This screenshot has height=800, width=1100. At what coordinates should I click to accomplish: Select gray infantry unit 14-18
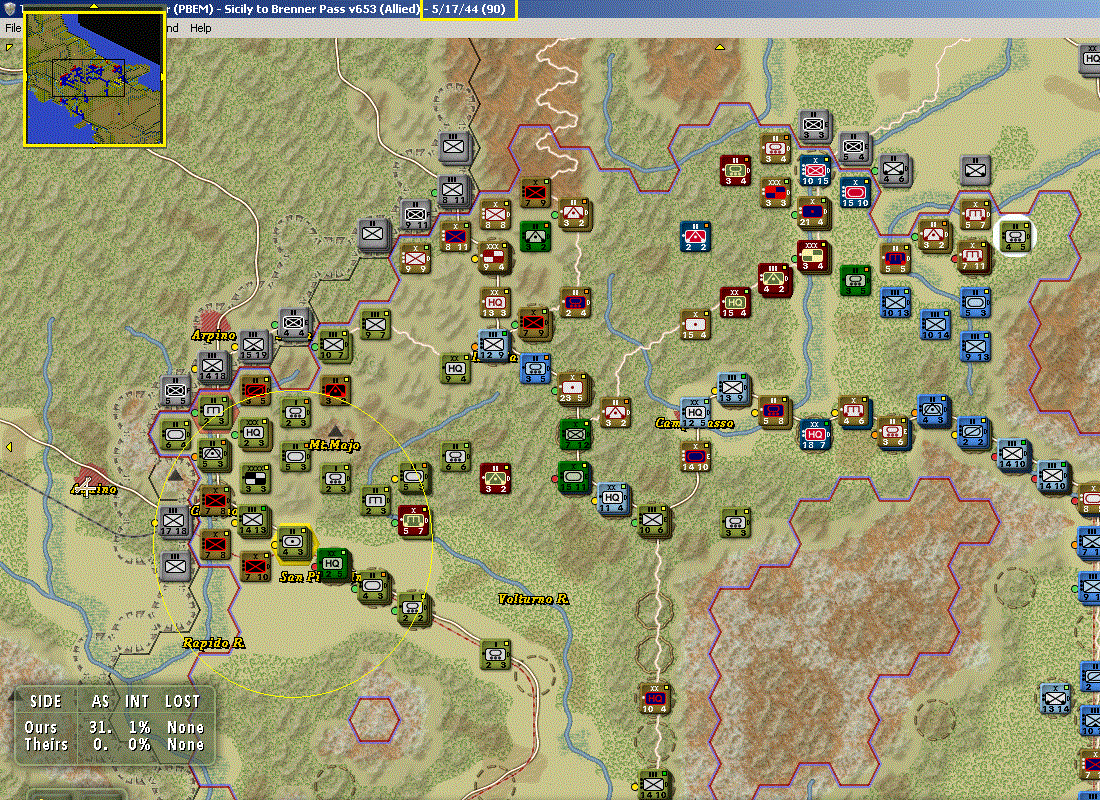pyautogui.click(x=213, y=367)
